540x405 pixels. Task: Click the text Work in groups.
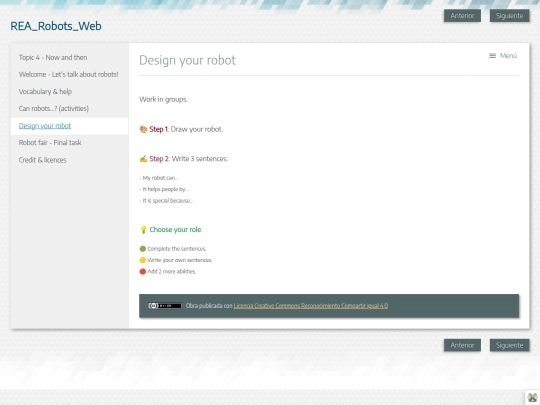(x=163, y=100)
